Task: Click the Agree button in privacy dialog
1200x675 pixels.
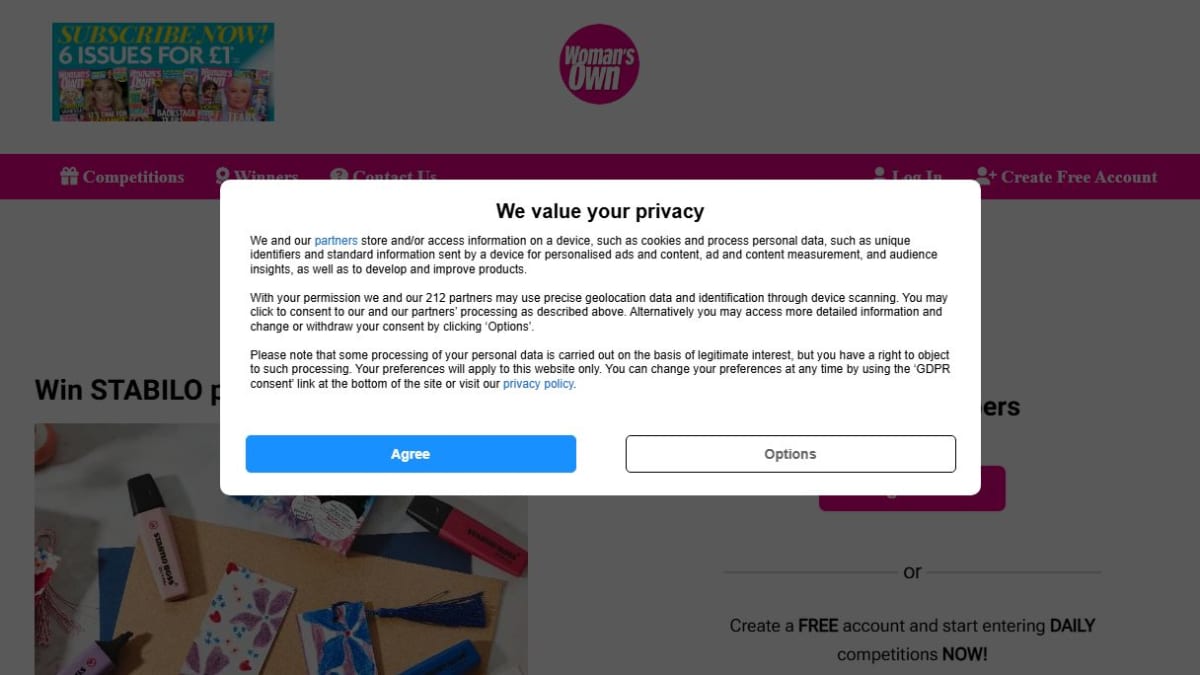Action: [410, 454]
